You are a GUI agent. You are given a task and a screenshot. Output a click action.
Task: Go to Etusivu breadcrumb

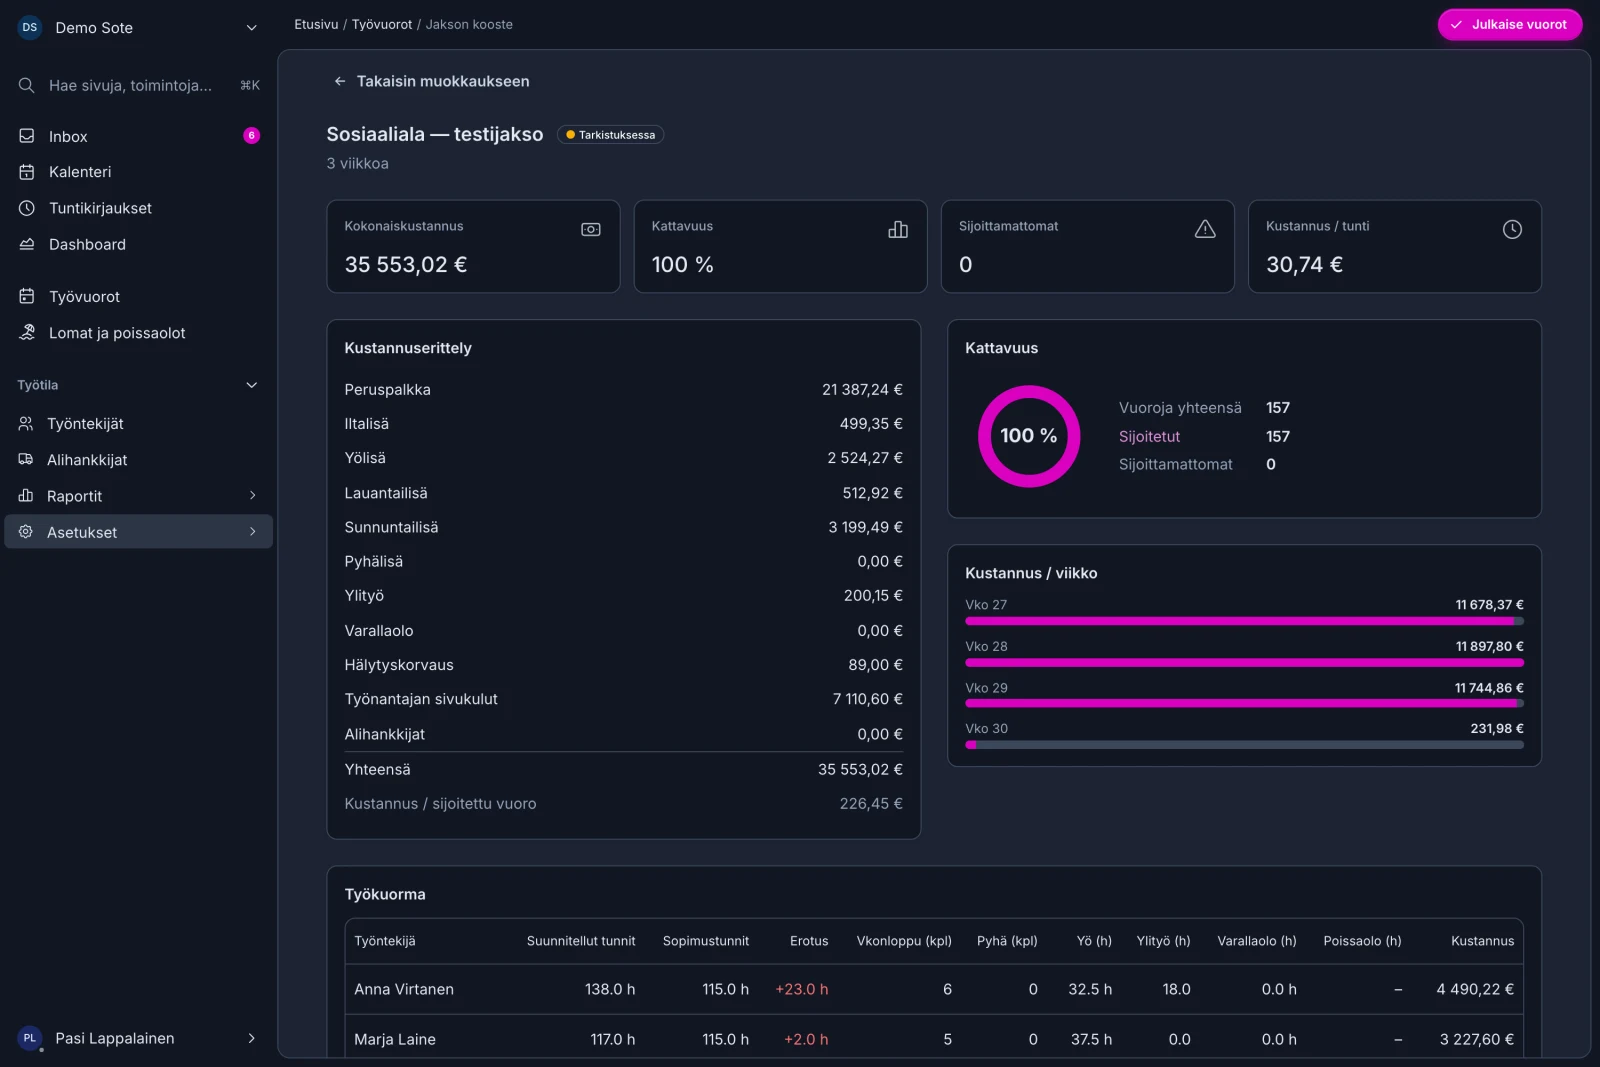pyautogui.click(x=316, y=24)
